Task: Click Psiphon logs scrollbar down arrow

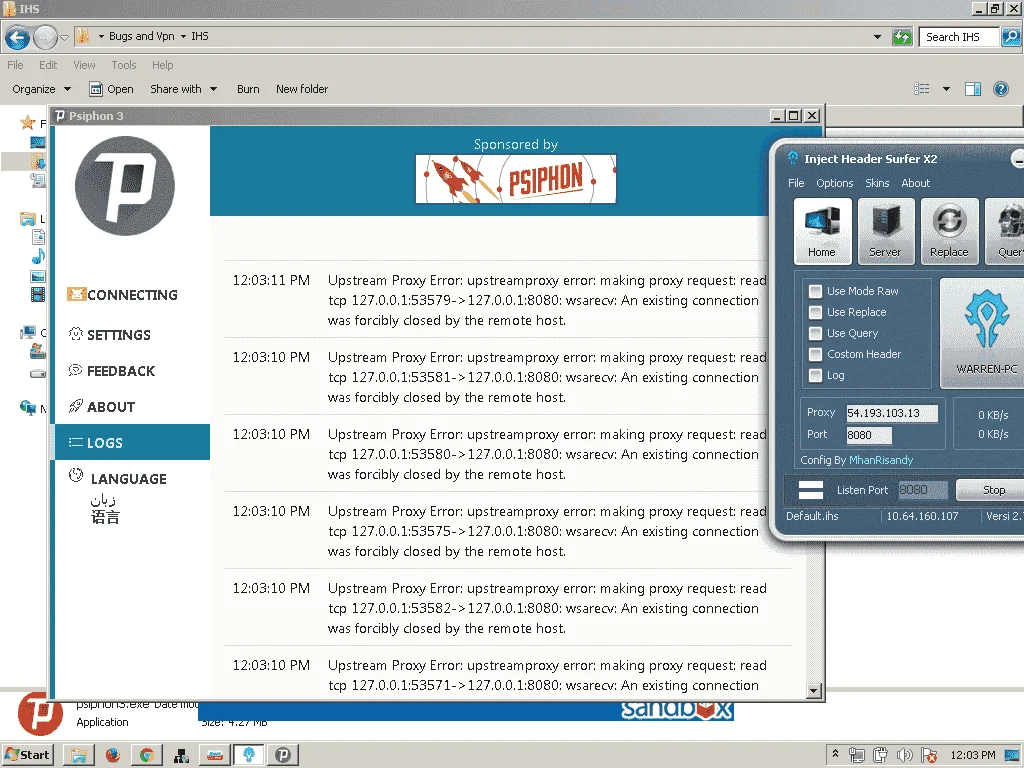Action: click(813, 691)
